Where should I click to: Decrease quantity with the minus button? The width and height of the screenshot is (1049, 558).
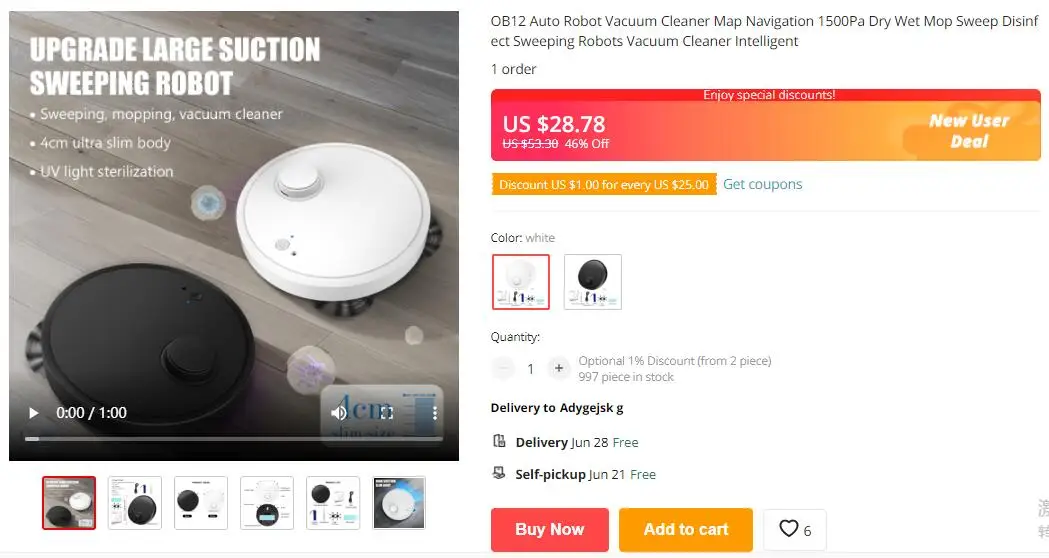503,368
